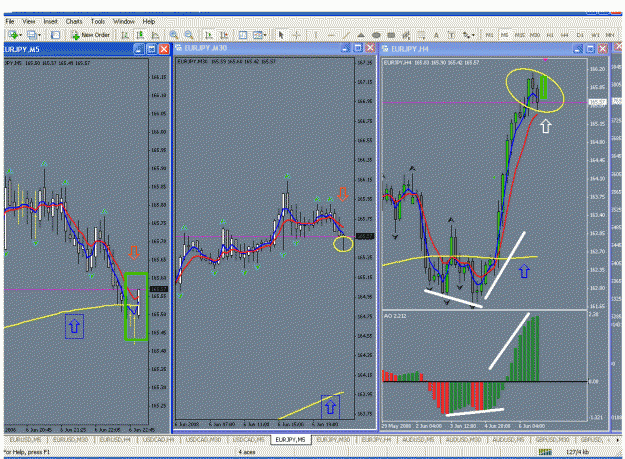Viewport: 625px width, 459px height.
Task: Toggle the Market Watch window icon
Action: coord(55,35)
